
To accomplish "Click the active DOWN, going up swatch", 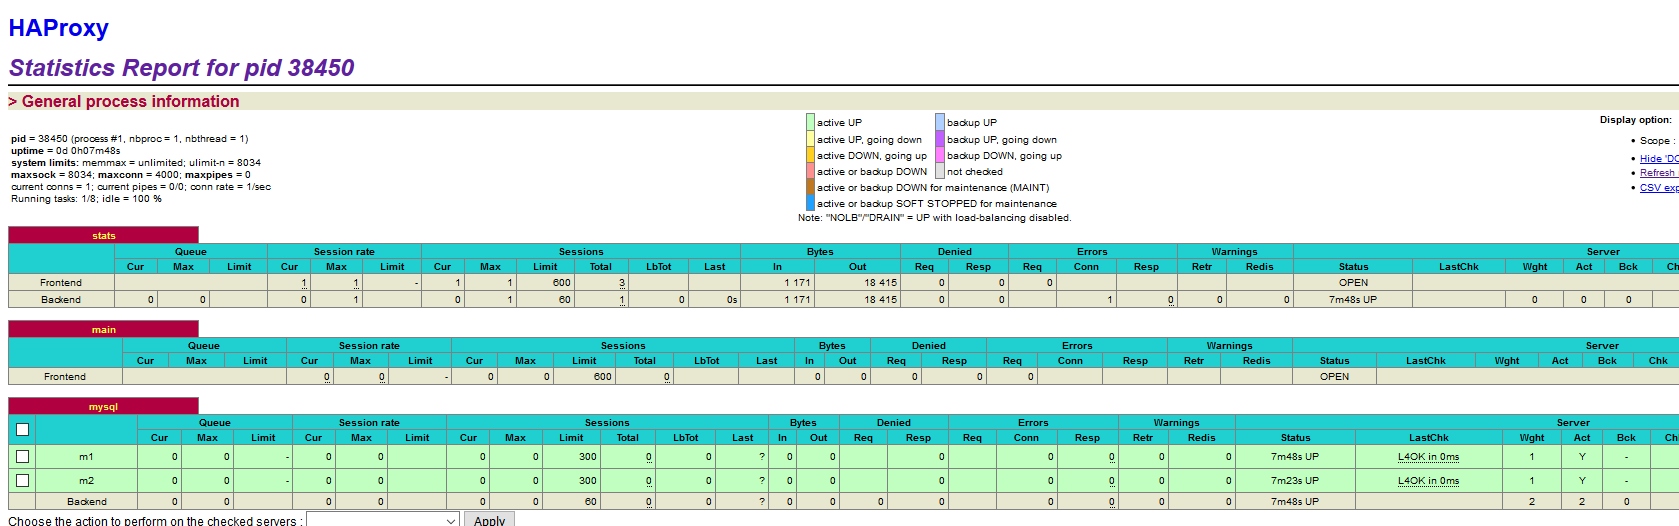I will [x=811, y=155].
